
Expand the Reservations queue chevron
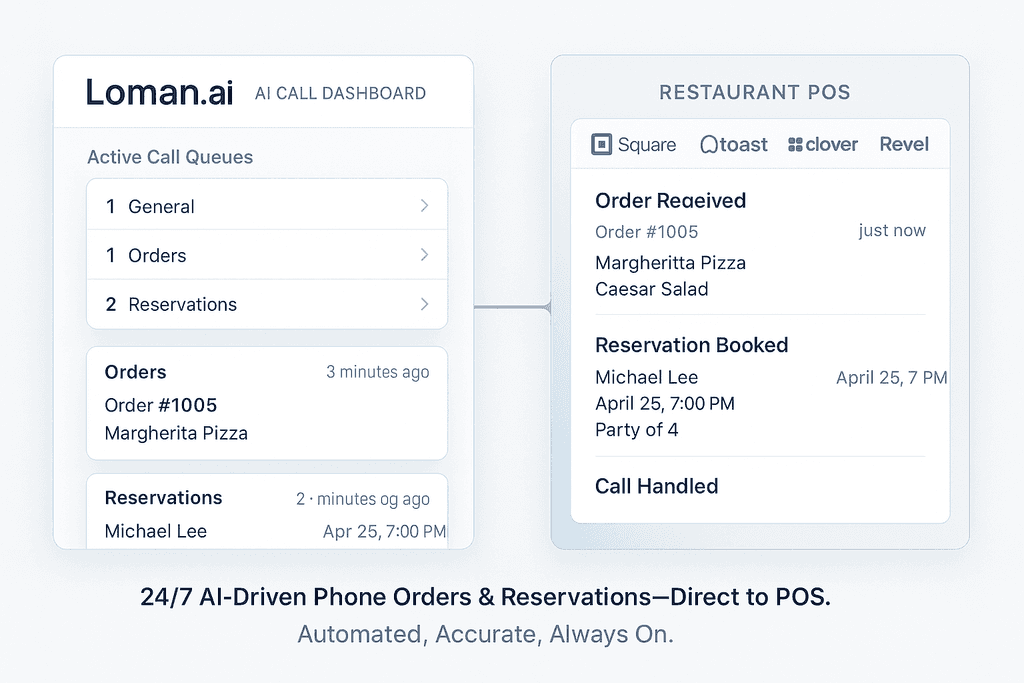coord(424,304)
